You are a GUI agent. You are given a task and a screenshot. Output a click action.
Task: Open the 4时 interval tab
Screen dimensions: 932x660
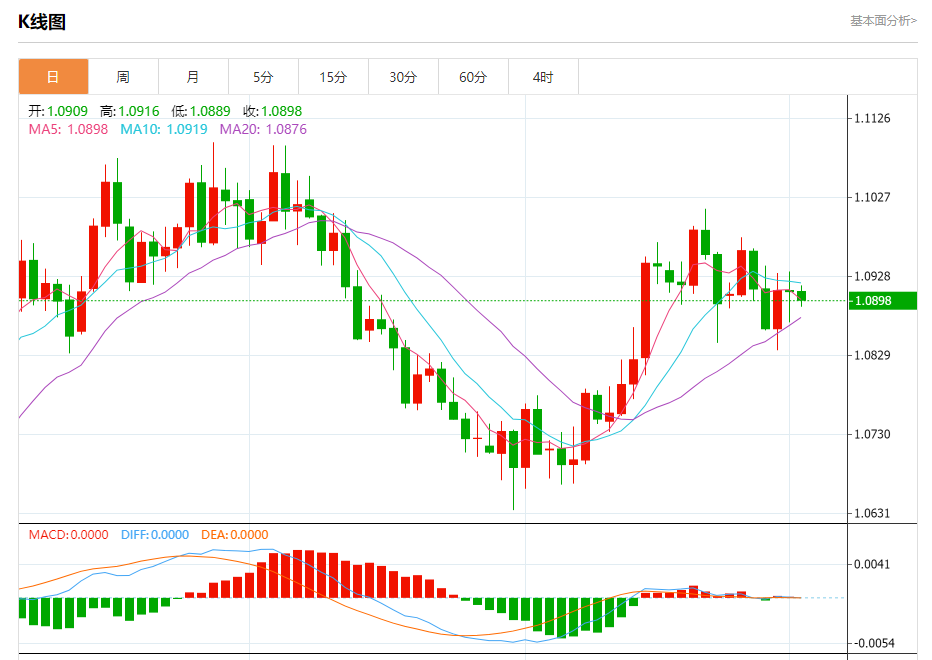pos(543,77)
